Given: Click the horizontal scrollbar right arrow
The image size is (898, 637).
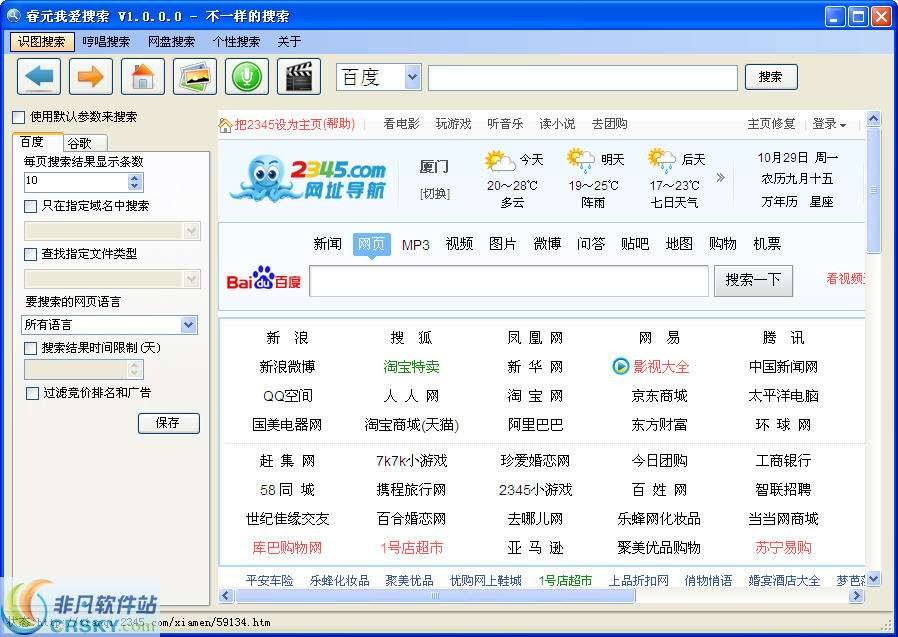Looking at the screenshot, I should [857, 596].
